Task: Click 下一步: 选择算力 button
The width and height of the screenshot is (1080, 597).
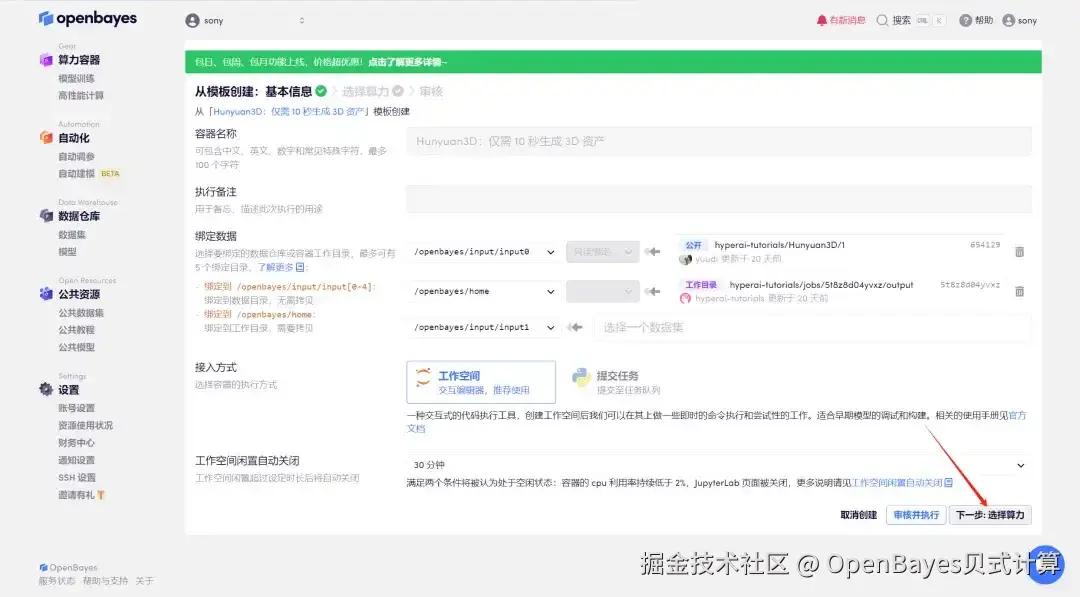Action: point(990,515)
